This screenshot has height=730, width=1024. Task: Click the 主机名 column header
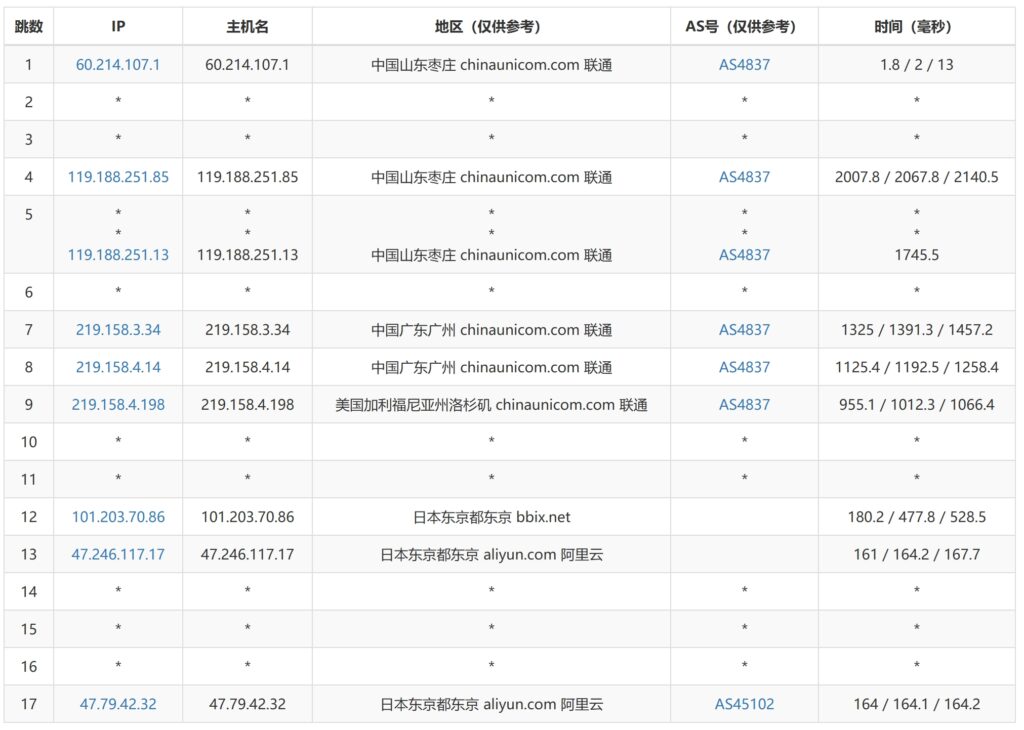click(x=247, y=27)
